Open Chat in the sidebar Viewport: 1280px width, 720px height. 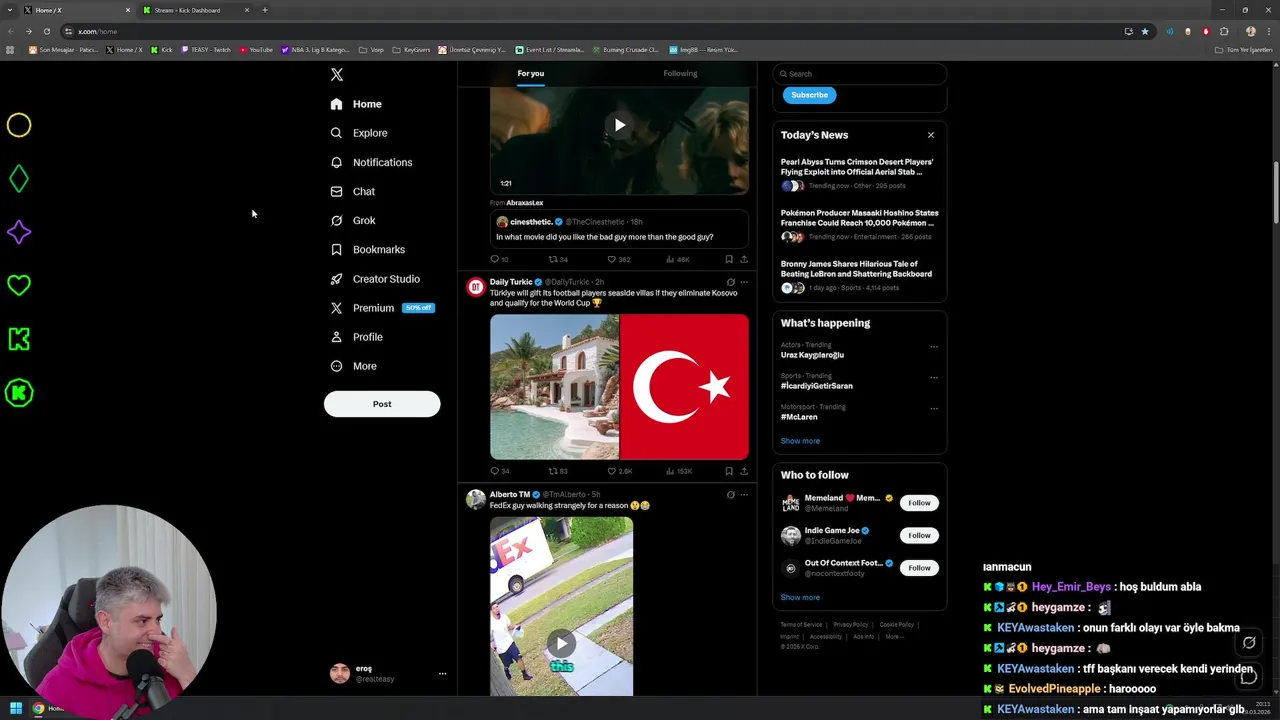[x=353, y=191]
